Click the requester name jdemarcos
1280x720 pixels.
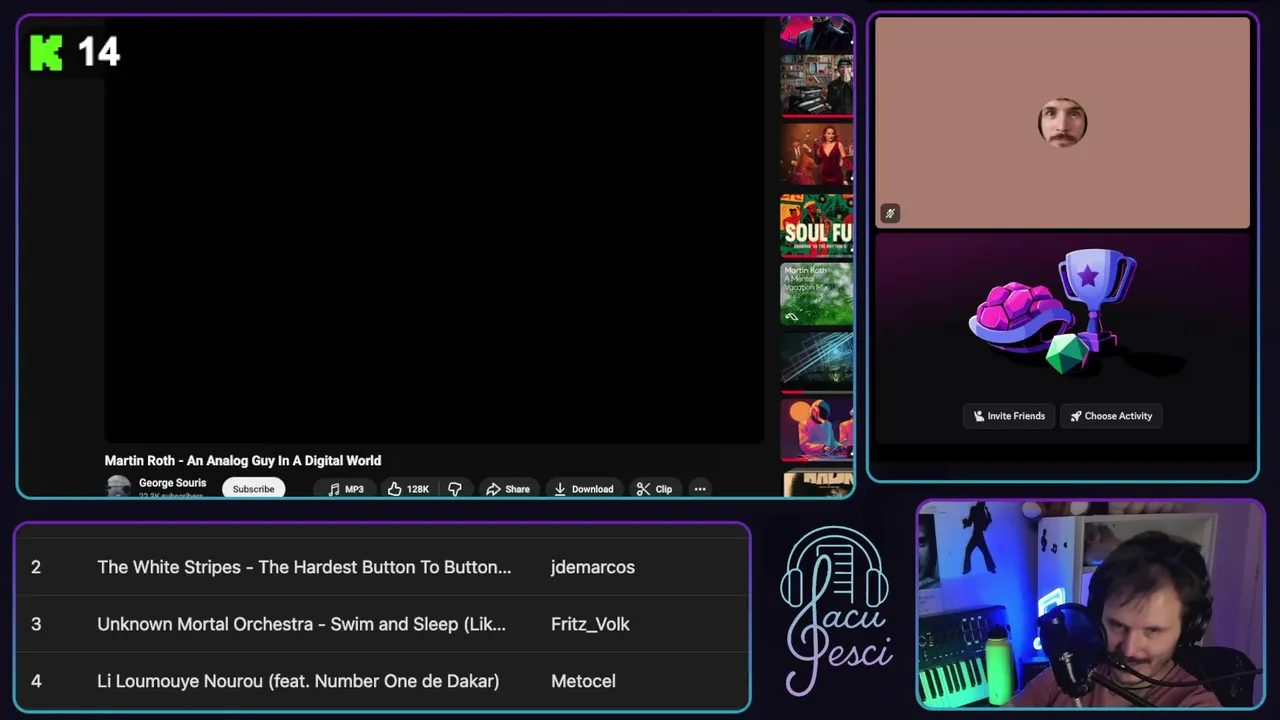click(592, 567)
